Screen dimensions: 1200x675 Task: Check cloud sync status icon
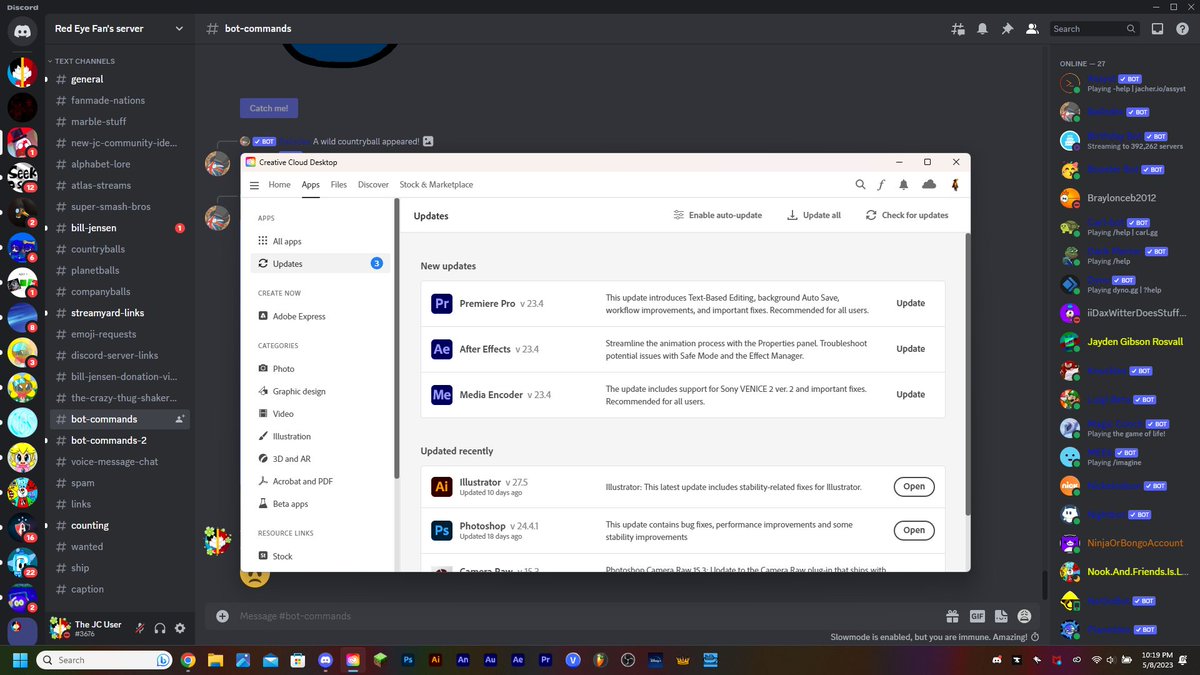point(929,185)
